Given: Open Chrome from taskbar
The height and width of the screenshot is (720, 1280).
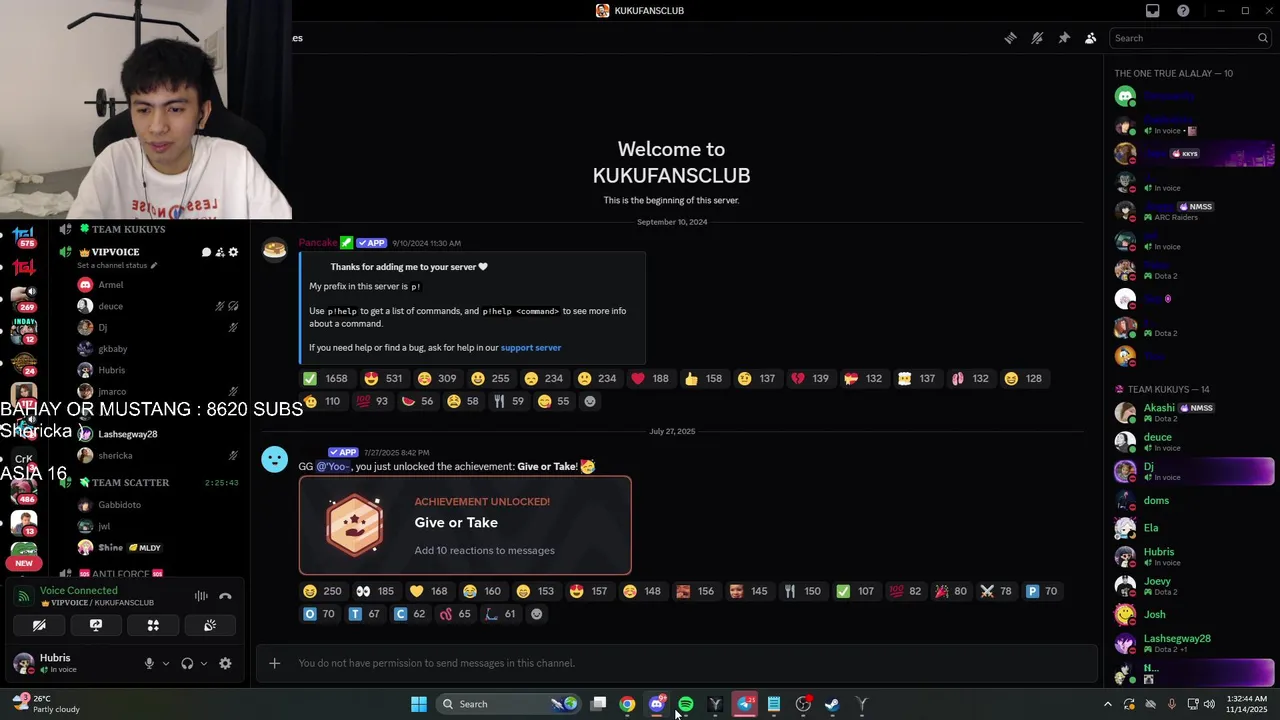Looking at the screenshot, I should coord(627,704).
